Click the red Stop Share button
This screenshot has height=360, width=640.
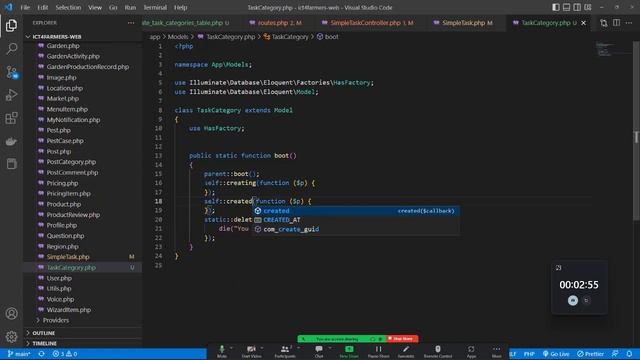402,339
